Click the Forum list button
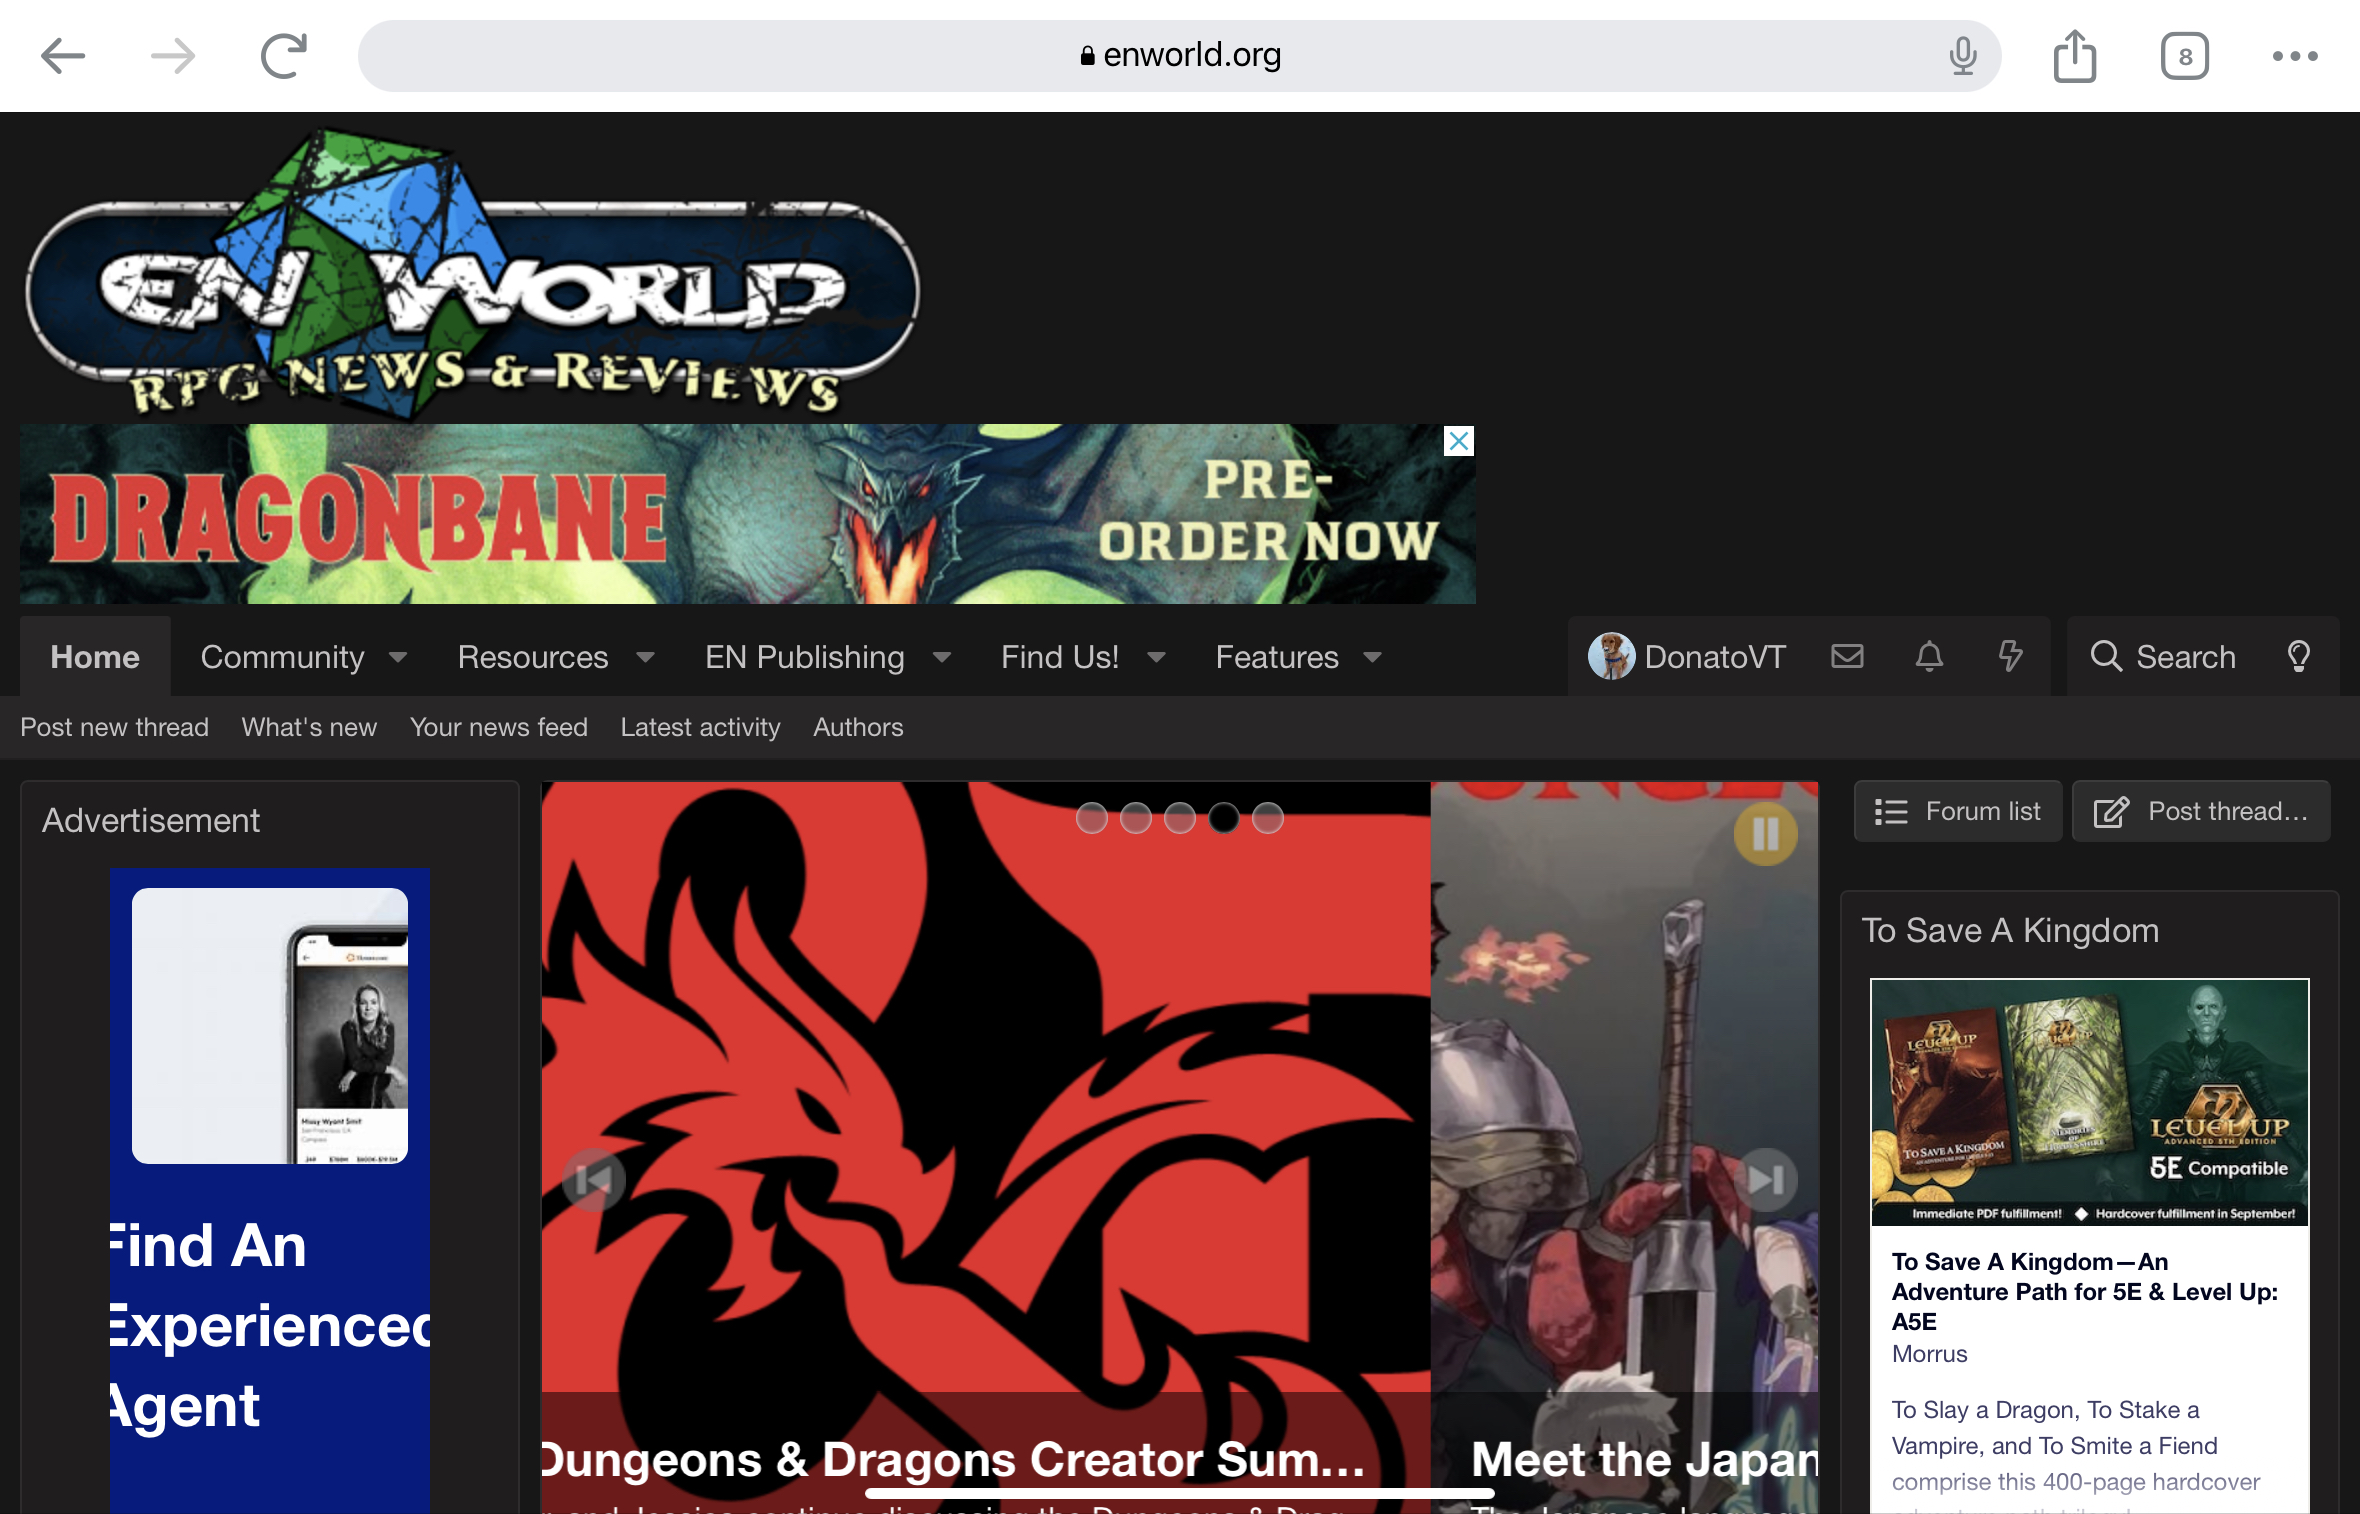2360x1514 pixels. (1957, 811)
